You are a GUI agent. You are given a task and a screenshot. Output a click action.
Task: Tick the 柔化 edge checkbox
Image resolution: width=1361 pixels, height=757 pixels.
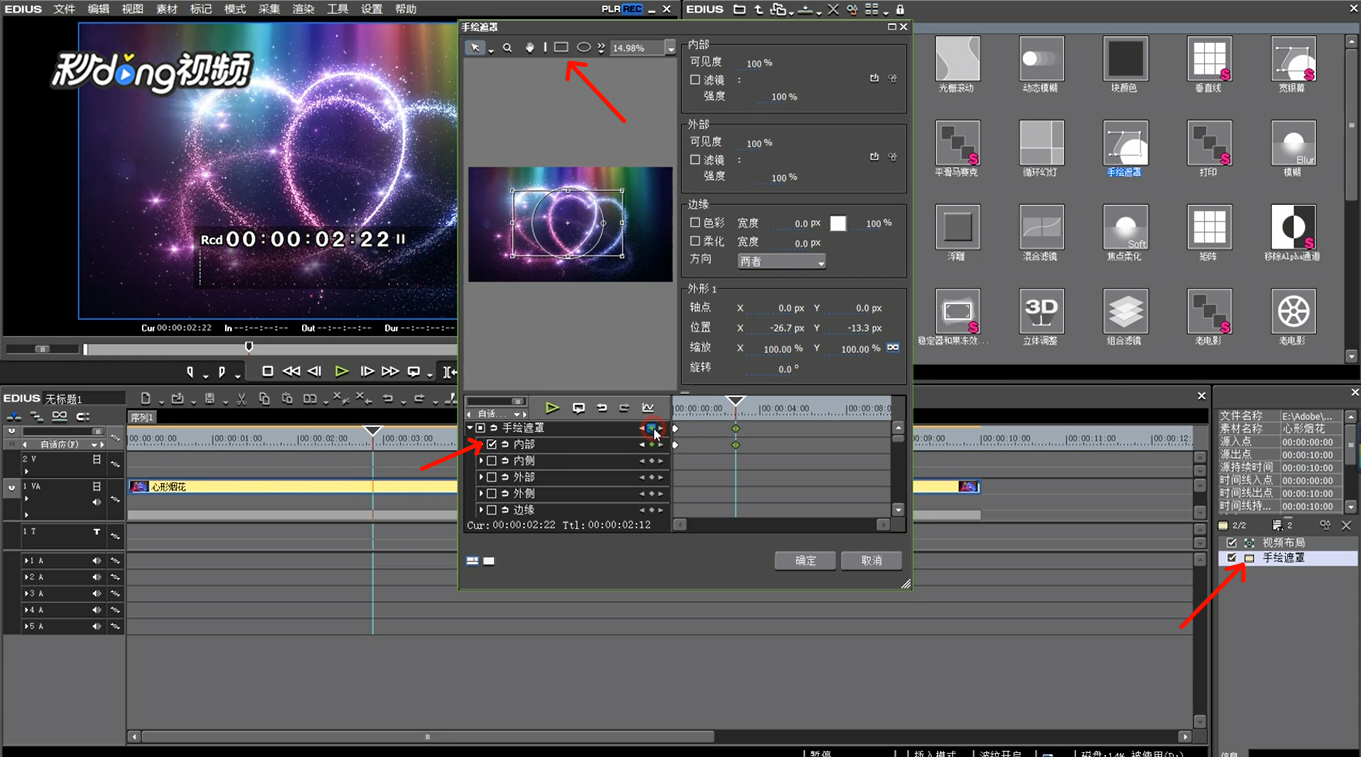coord(695,242)
